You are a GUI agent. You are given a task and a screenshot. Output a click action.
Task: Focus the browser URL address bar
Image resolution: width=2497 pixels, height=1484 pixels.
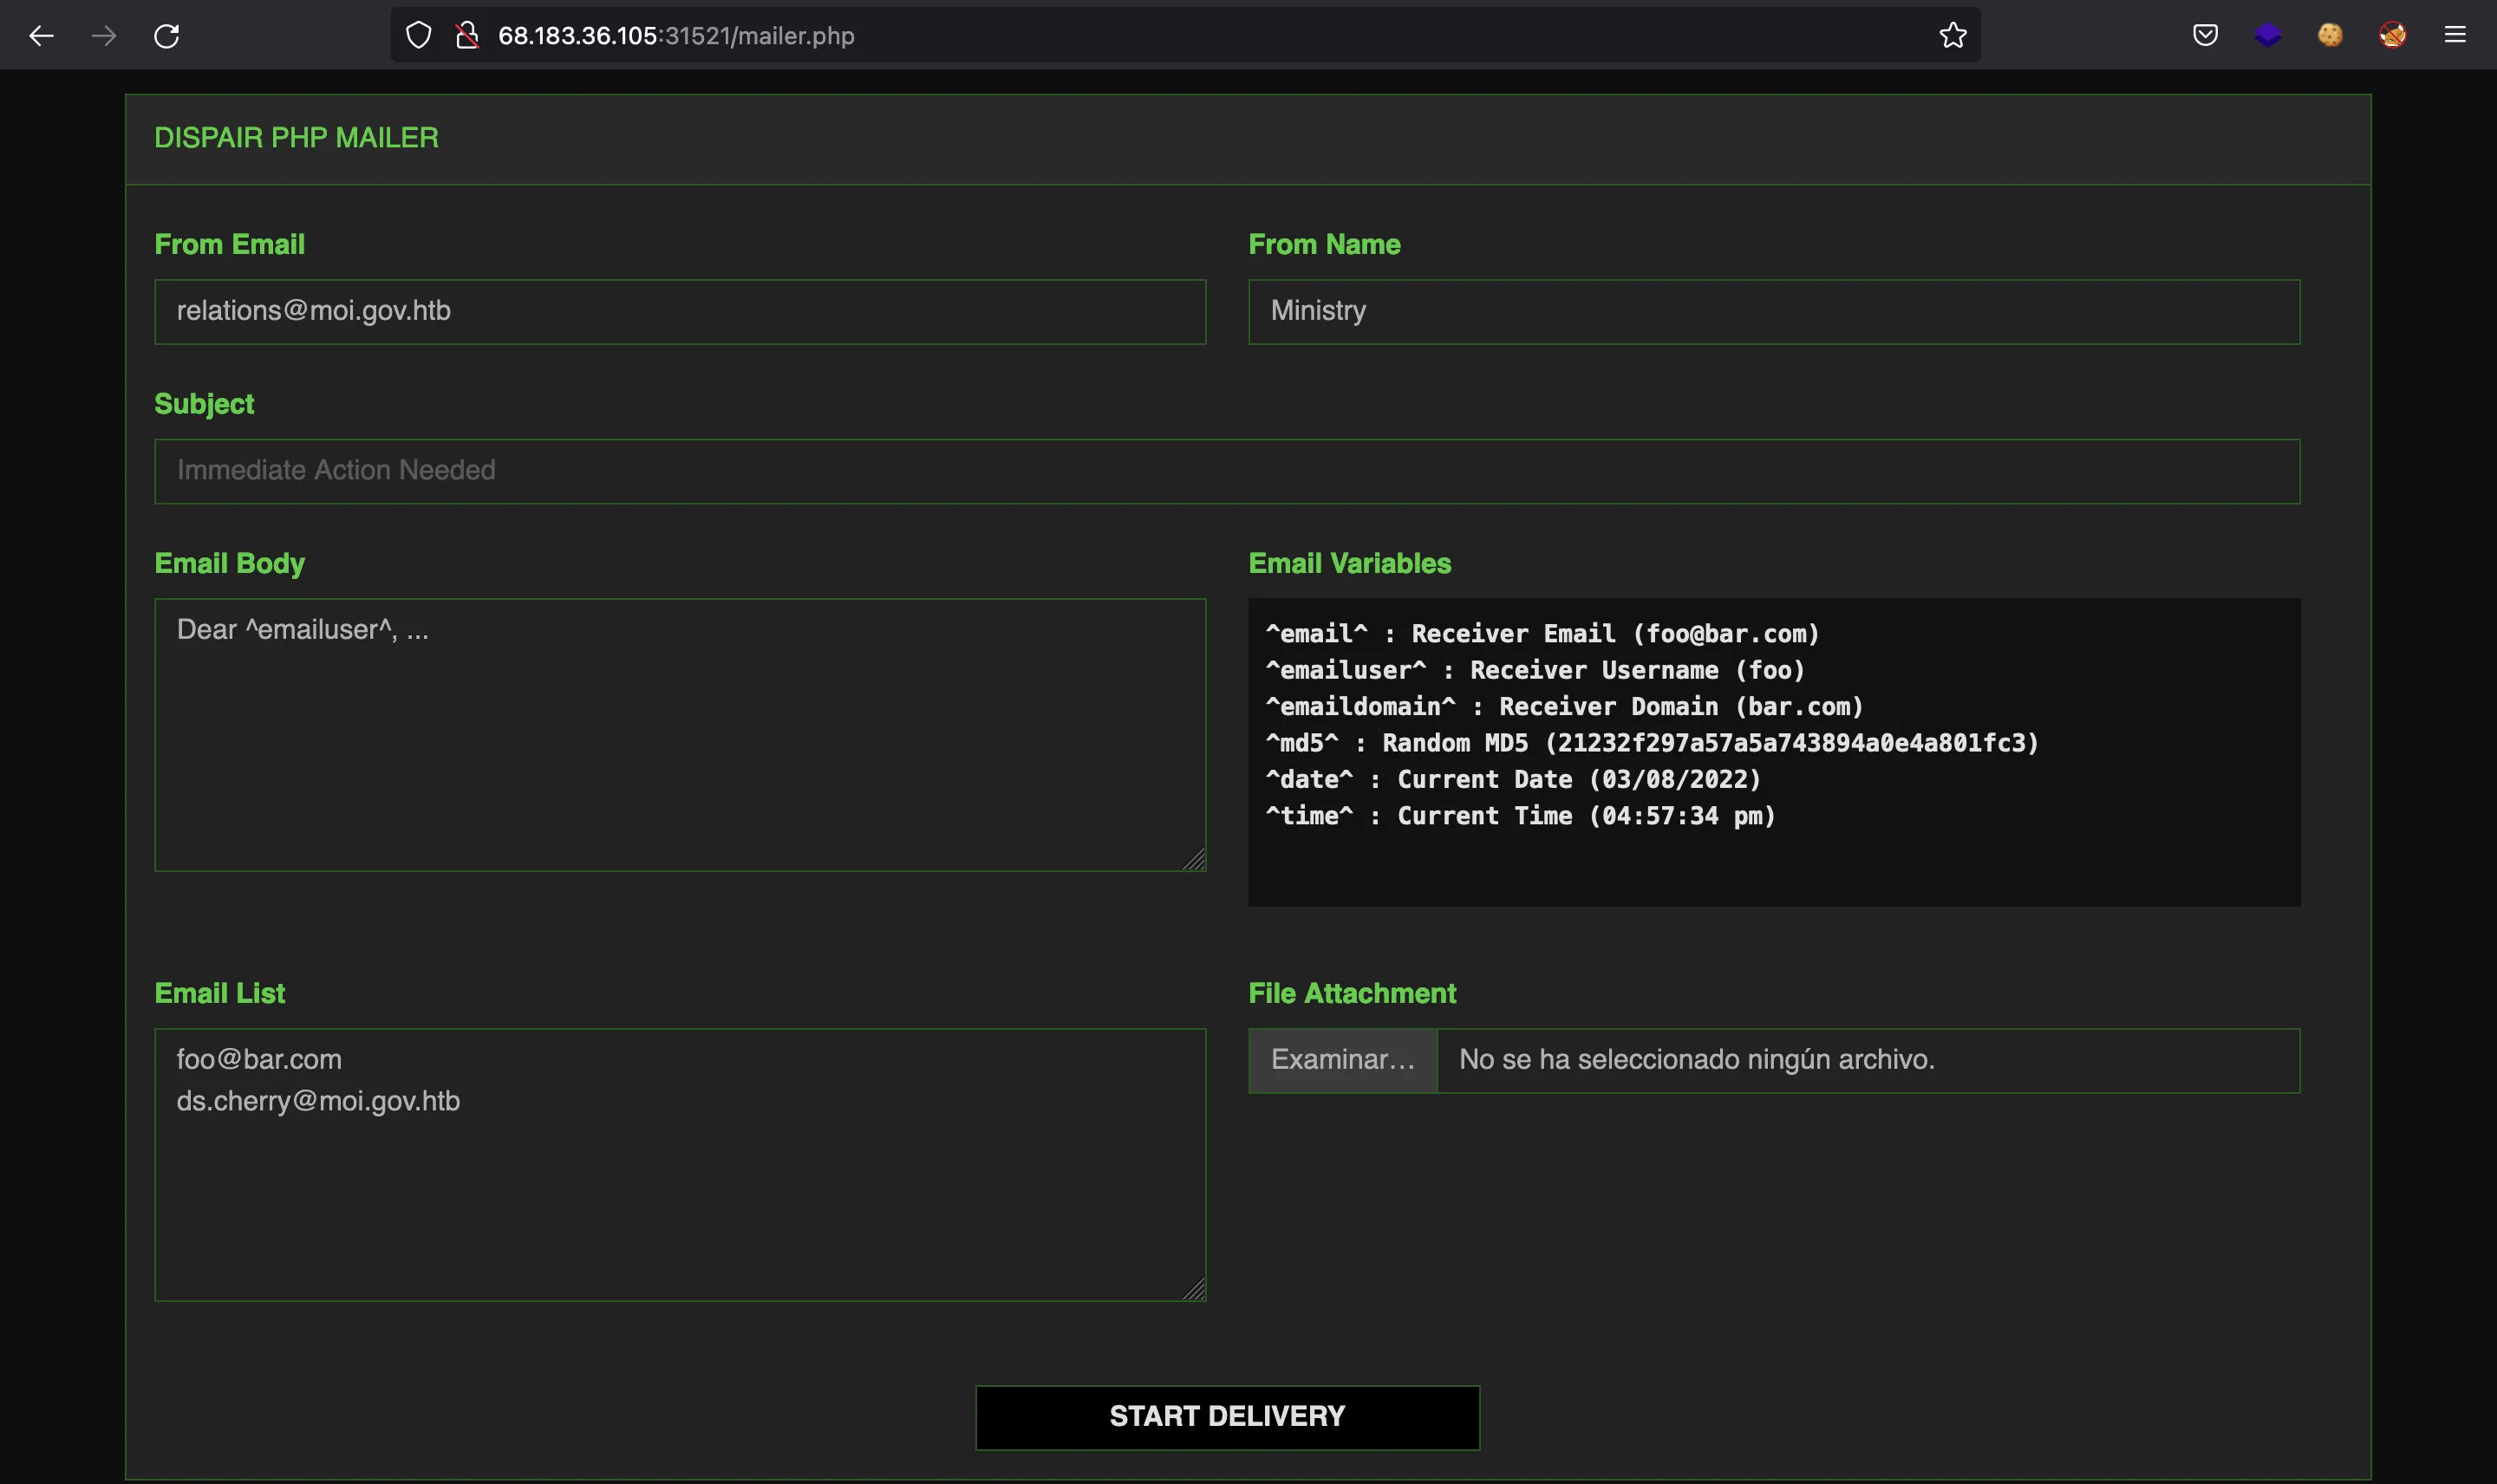click(1185, 36)
